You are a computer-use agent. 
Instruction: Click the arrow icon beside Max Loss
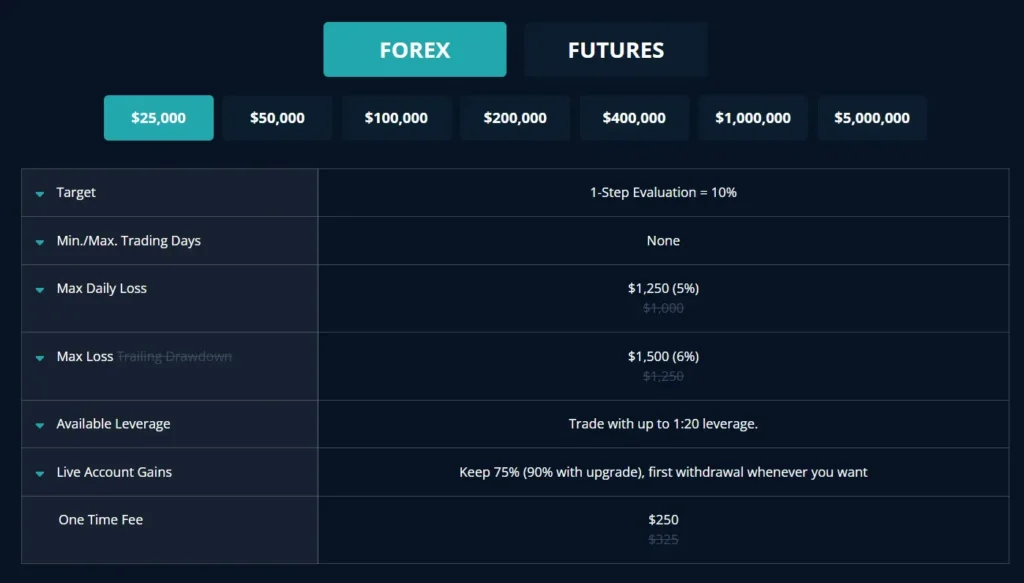coord(40,358)
